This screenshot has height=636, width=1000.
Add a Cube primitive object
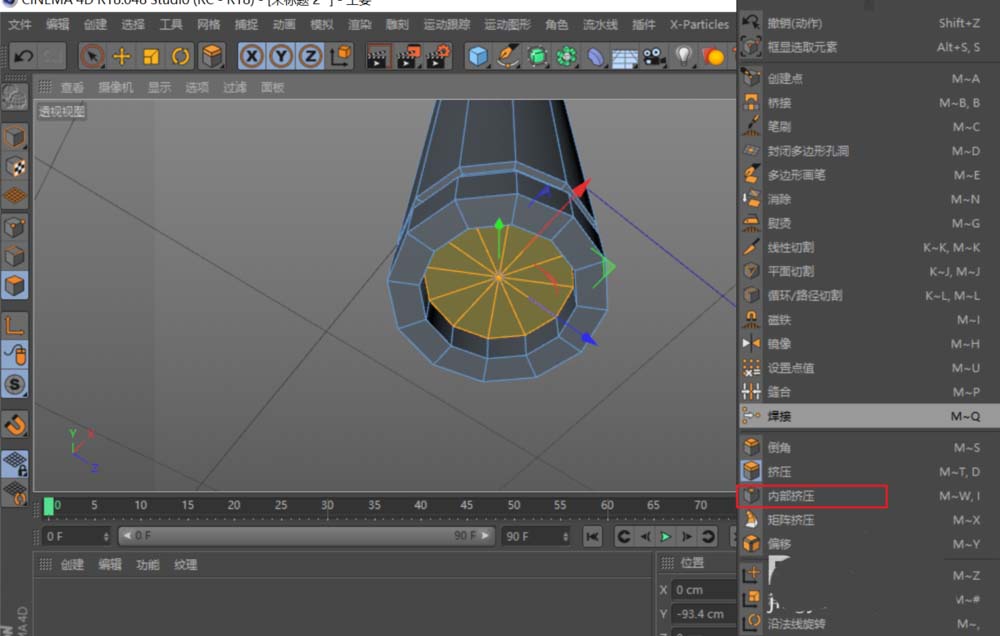(x=479, y=57)
